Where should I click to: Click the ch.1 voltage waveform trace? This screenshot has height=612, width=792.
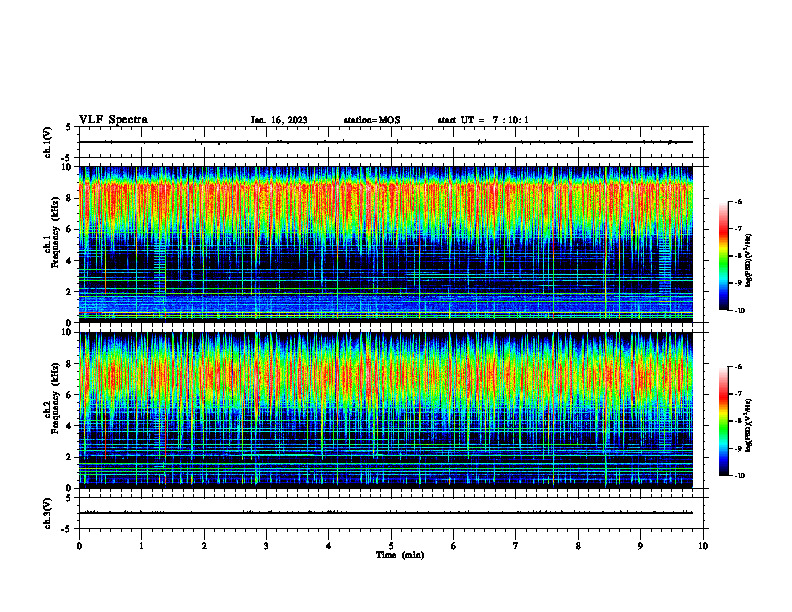click(386, 142)
